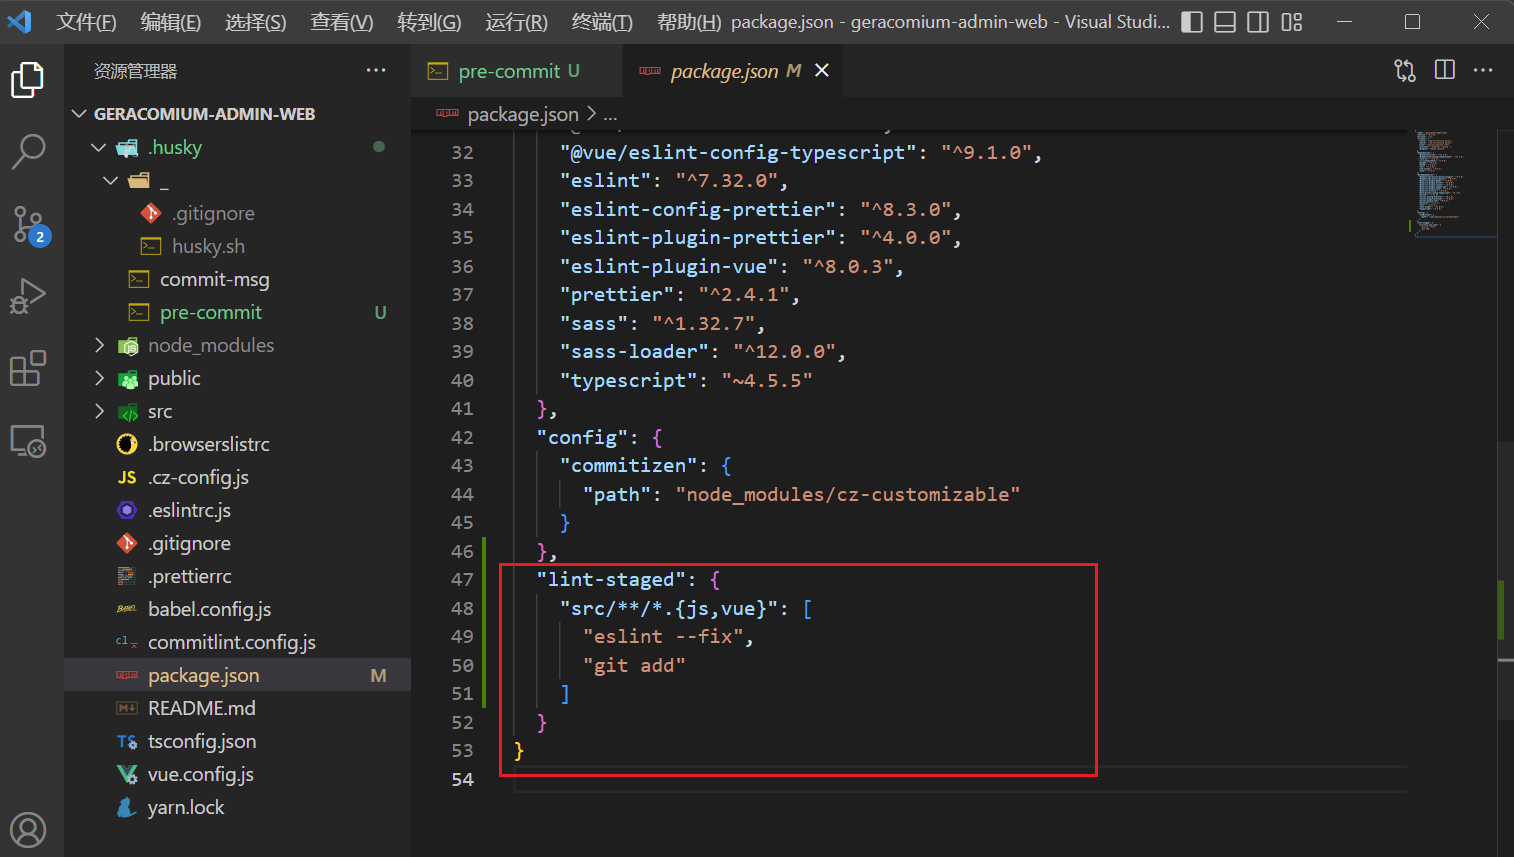The width and height of the screenshot is (1514, 857).
Task: Click the 资源管理器 panel title
Action: pos(135,71)
